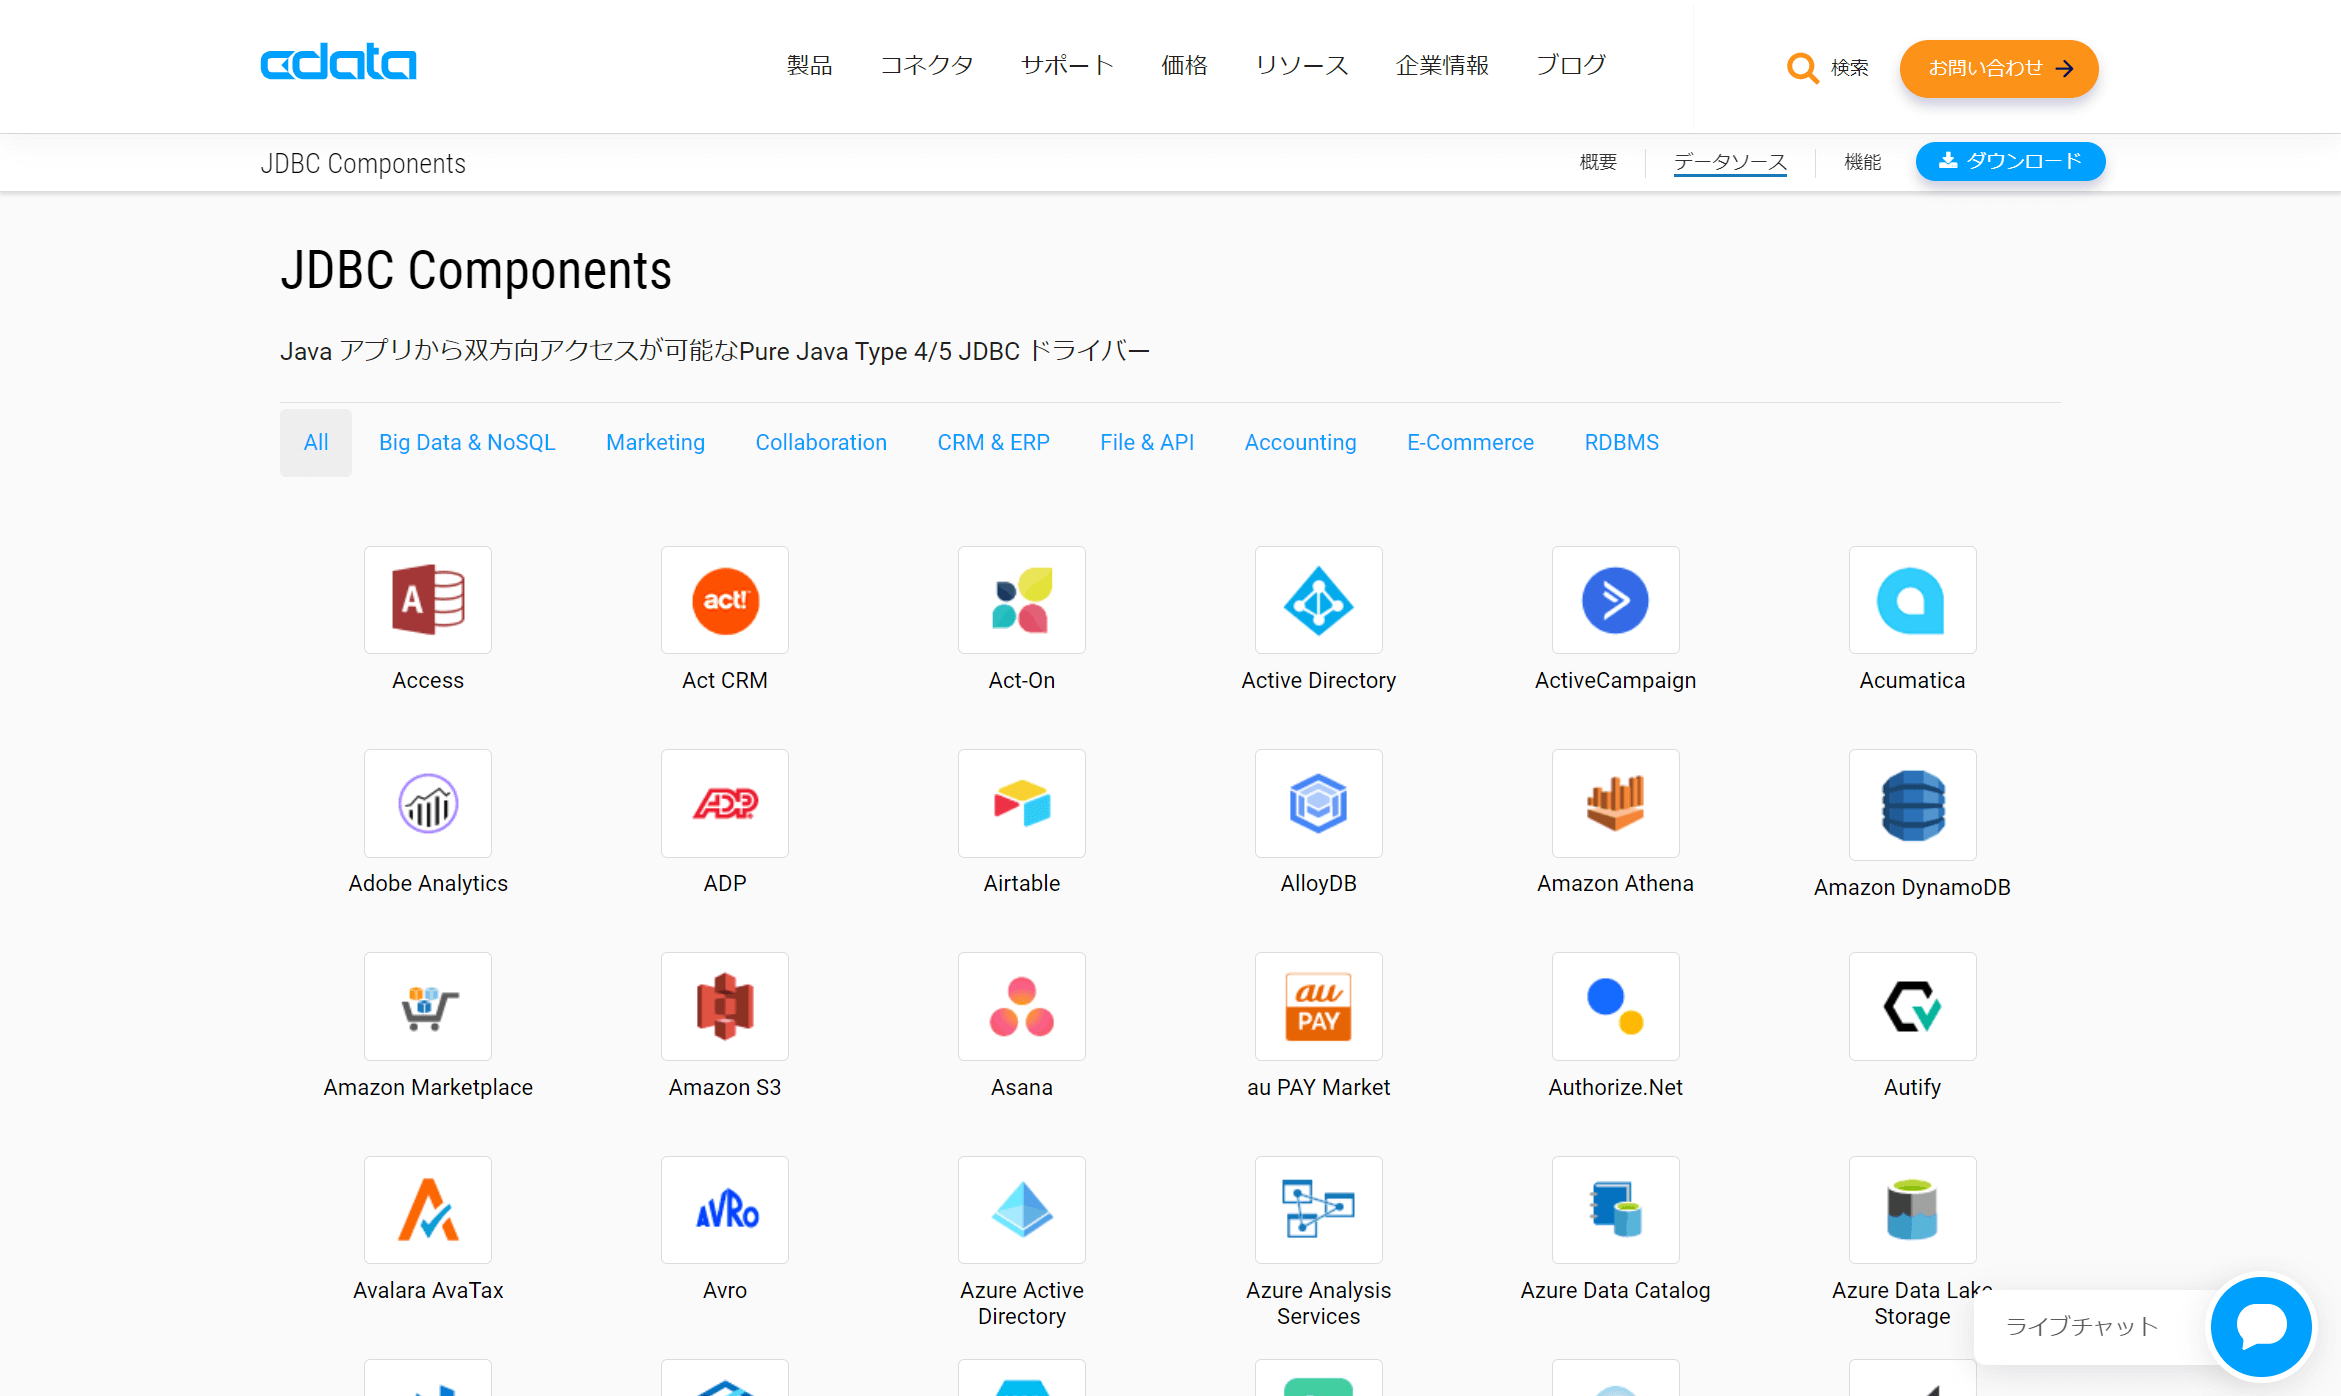
Task: Open the Active Directory icon
Action: (1318, 600)
